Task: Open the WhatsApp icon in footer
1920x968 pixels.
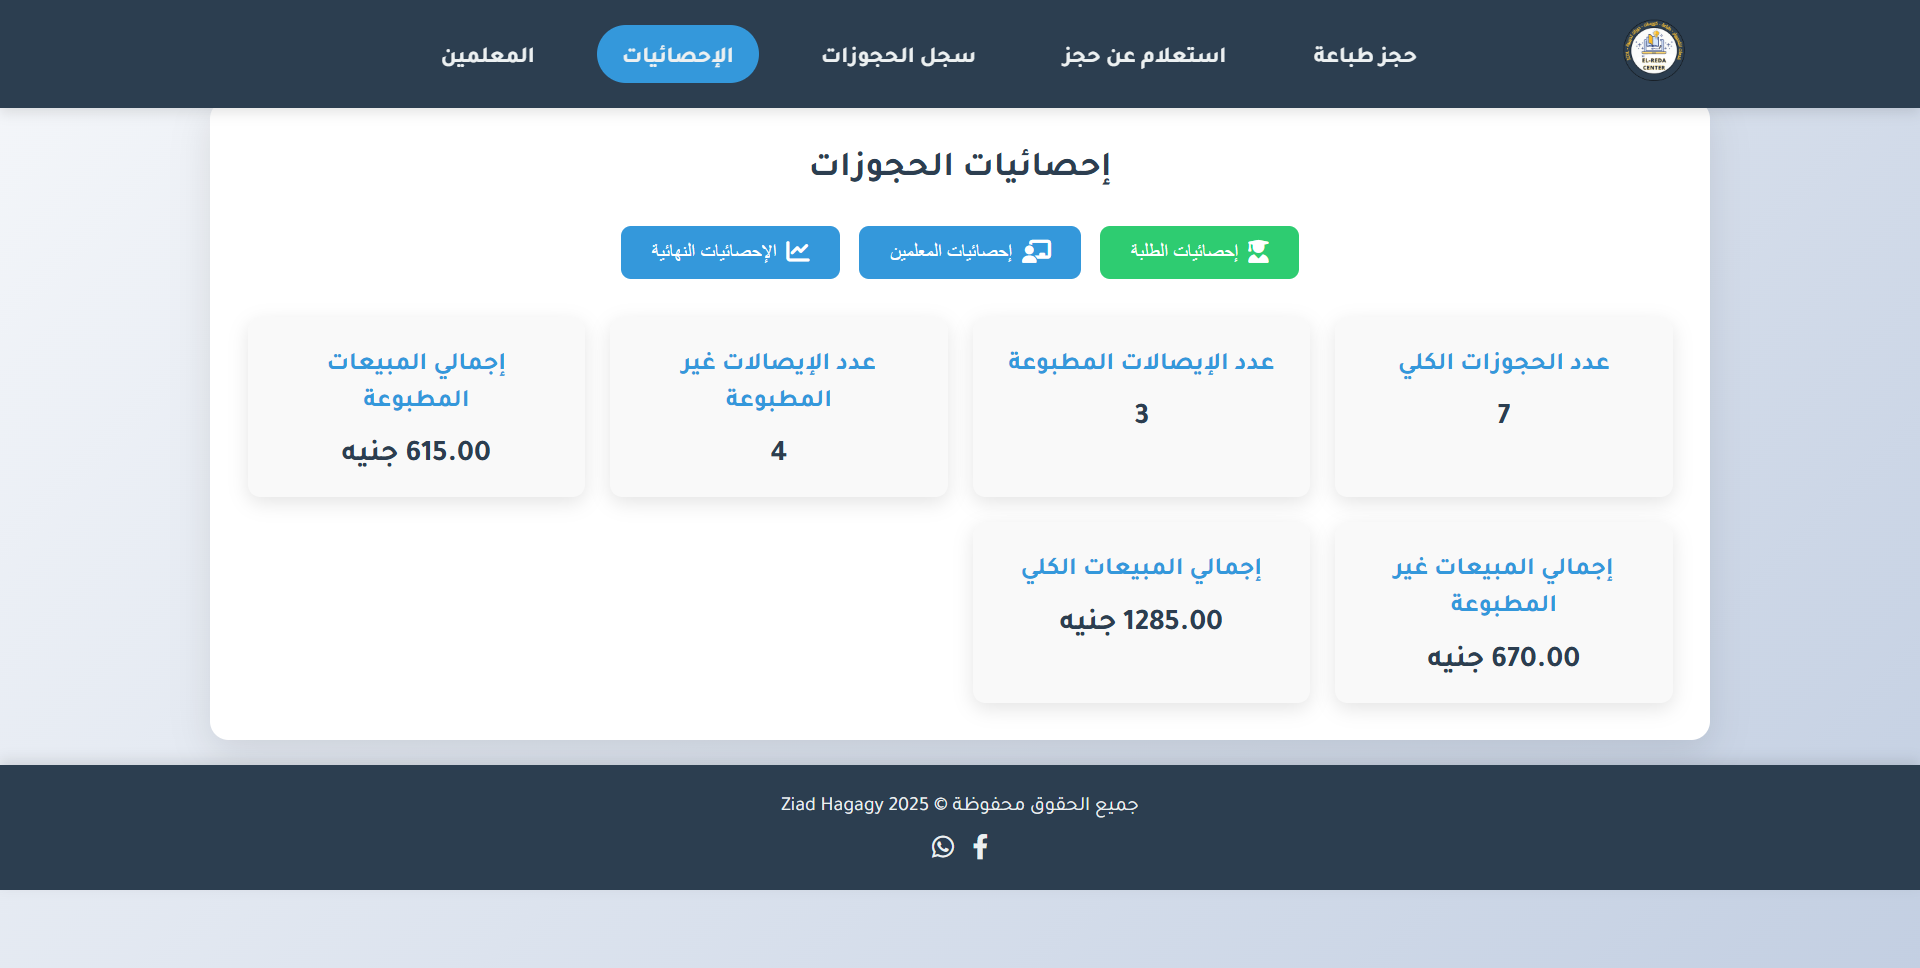Action: coord(942,847)
